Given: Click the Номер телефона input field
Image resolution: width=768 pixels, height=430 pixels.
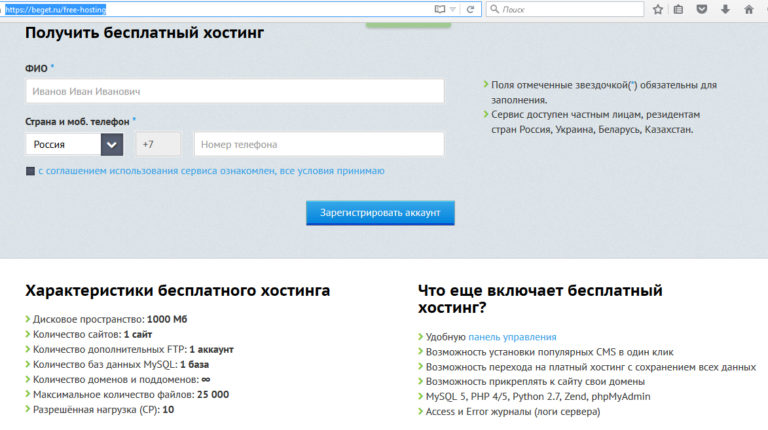Looking at the screenshot, I should coord(318,144).
